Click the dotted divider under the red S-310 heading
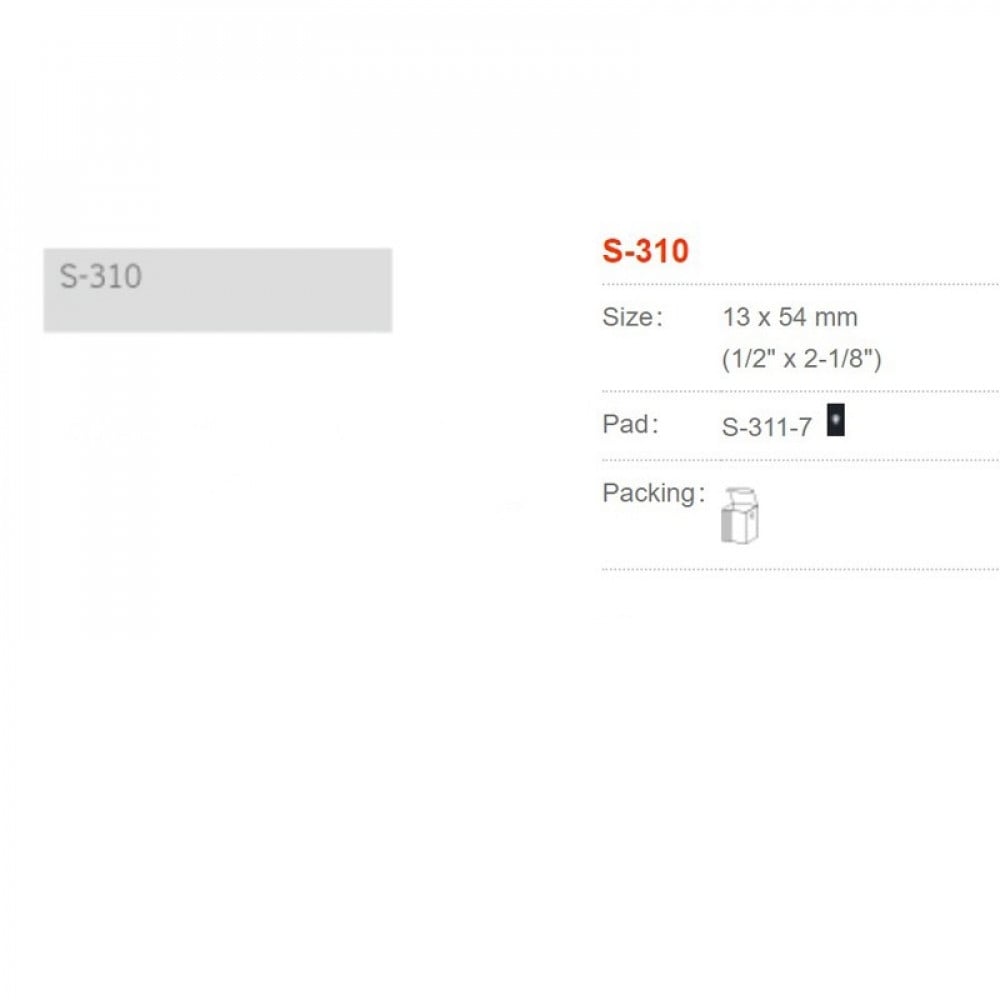 tap(800, 284)
